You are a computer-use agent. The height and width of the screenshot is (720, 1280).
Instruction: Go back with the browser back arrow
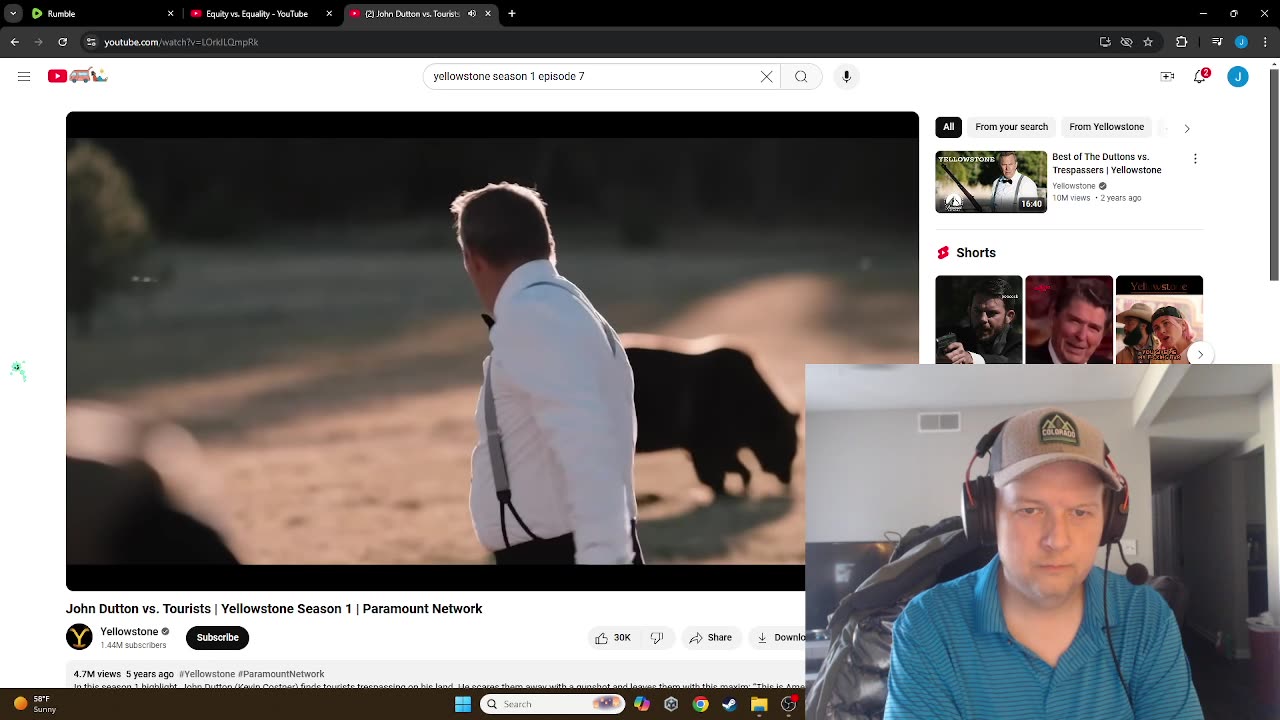pos(14,42)
